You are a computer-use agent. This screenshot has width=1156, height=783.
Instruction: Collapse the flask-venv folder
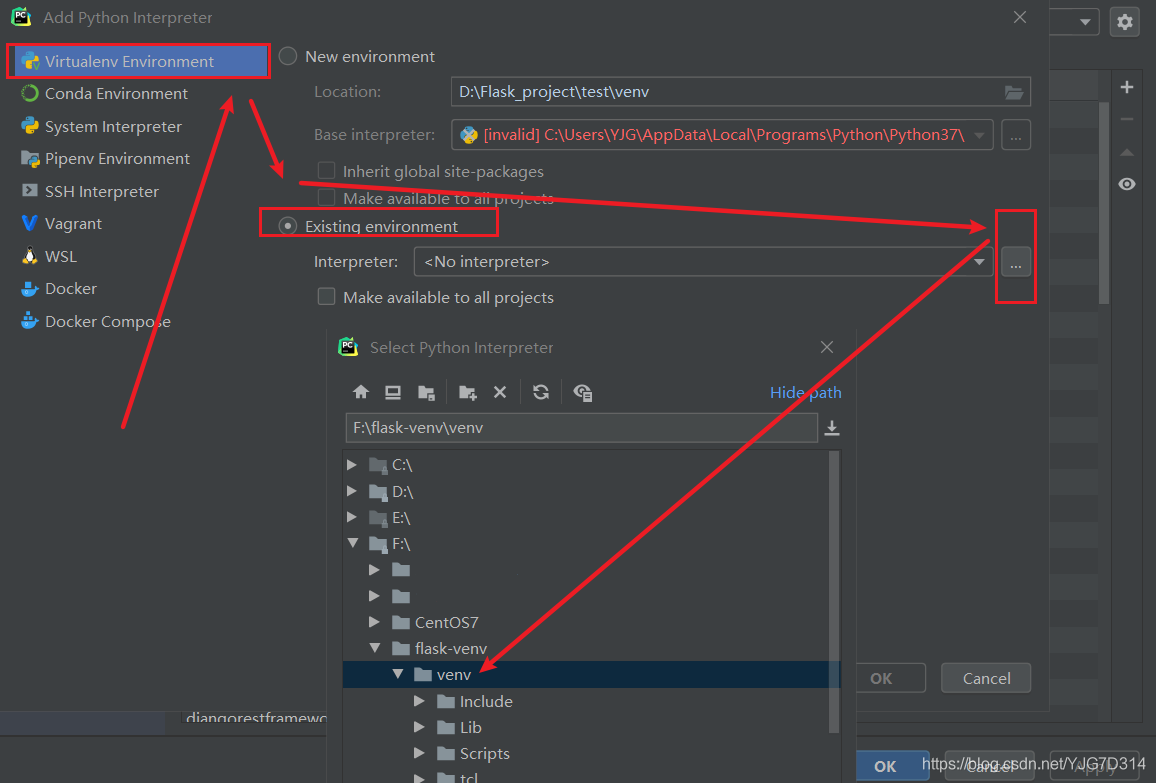point(375,648)
